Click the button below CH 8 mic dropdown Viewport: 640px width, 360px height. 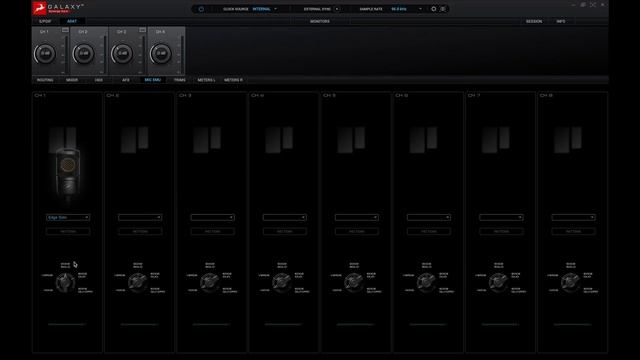[x=573, y=231]
